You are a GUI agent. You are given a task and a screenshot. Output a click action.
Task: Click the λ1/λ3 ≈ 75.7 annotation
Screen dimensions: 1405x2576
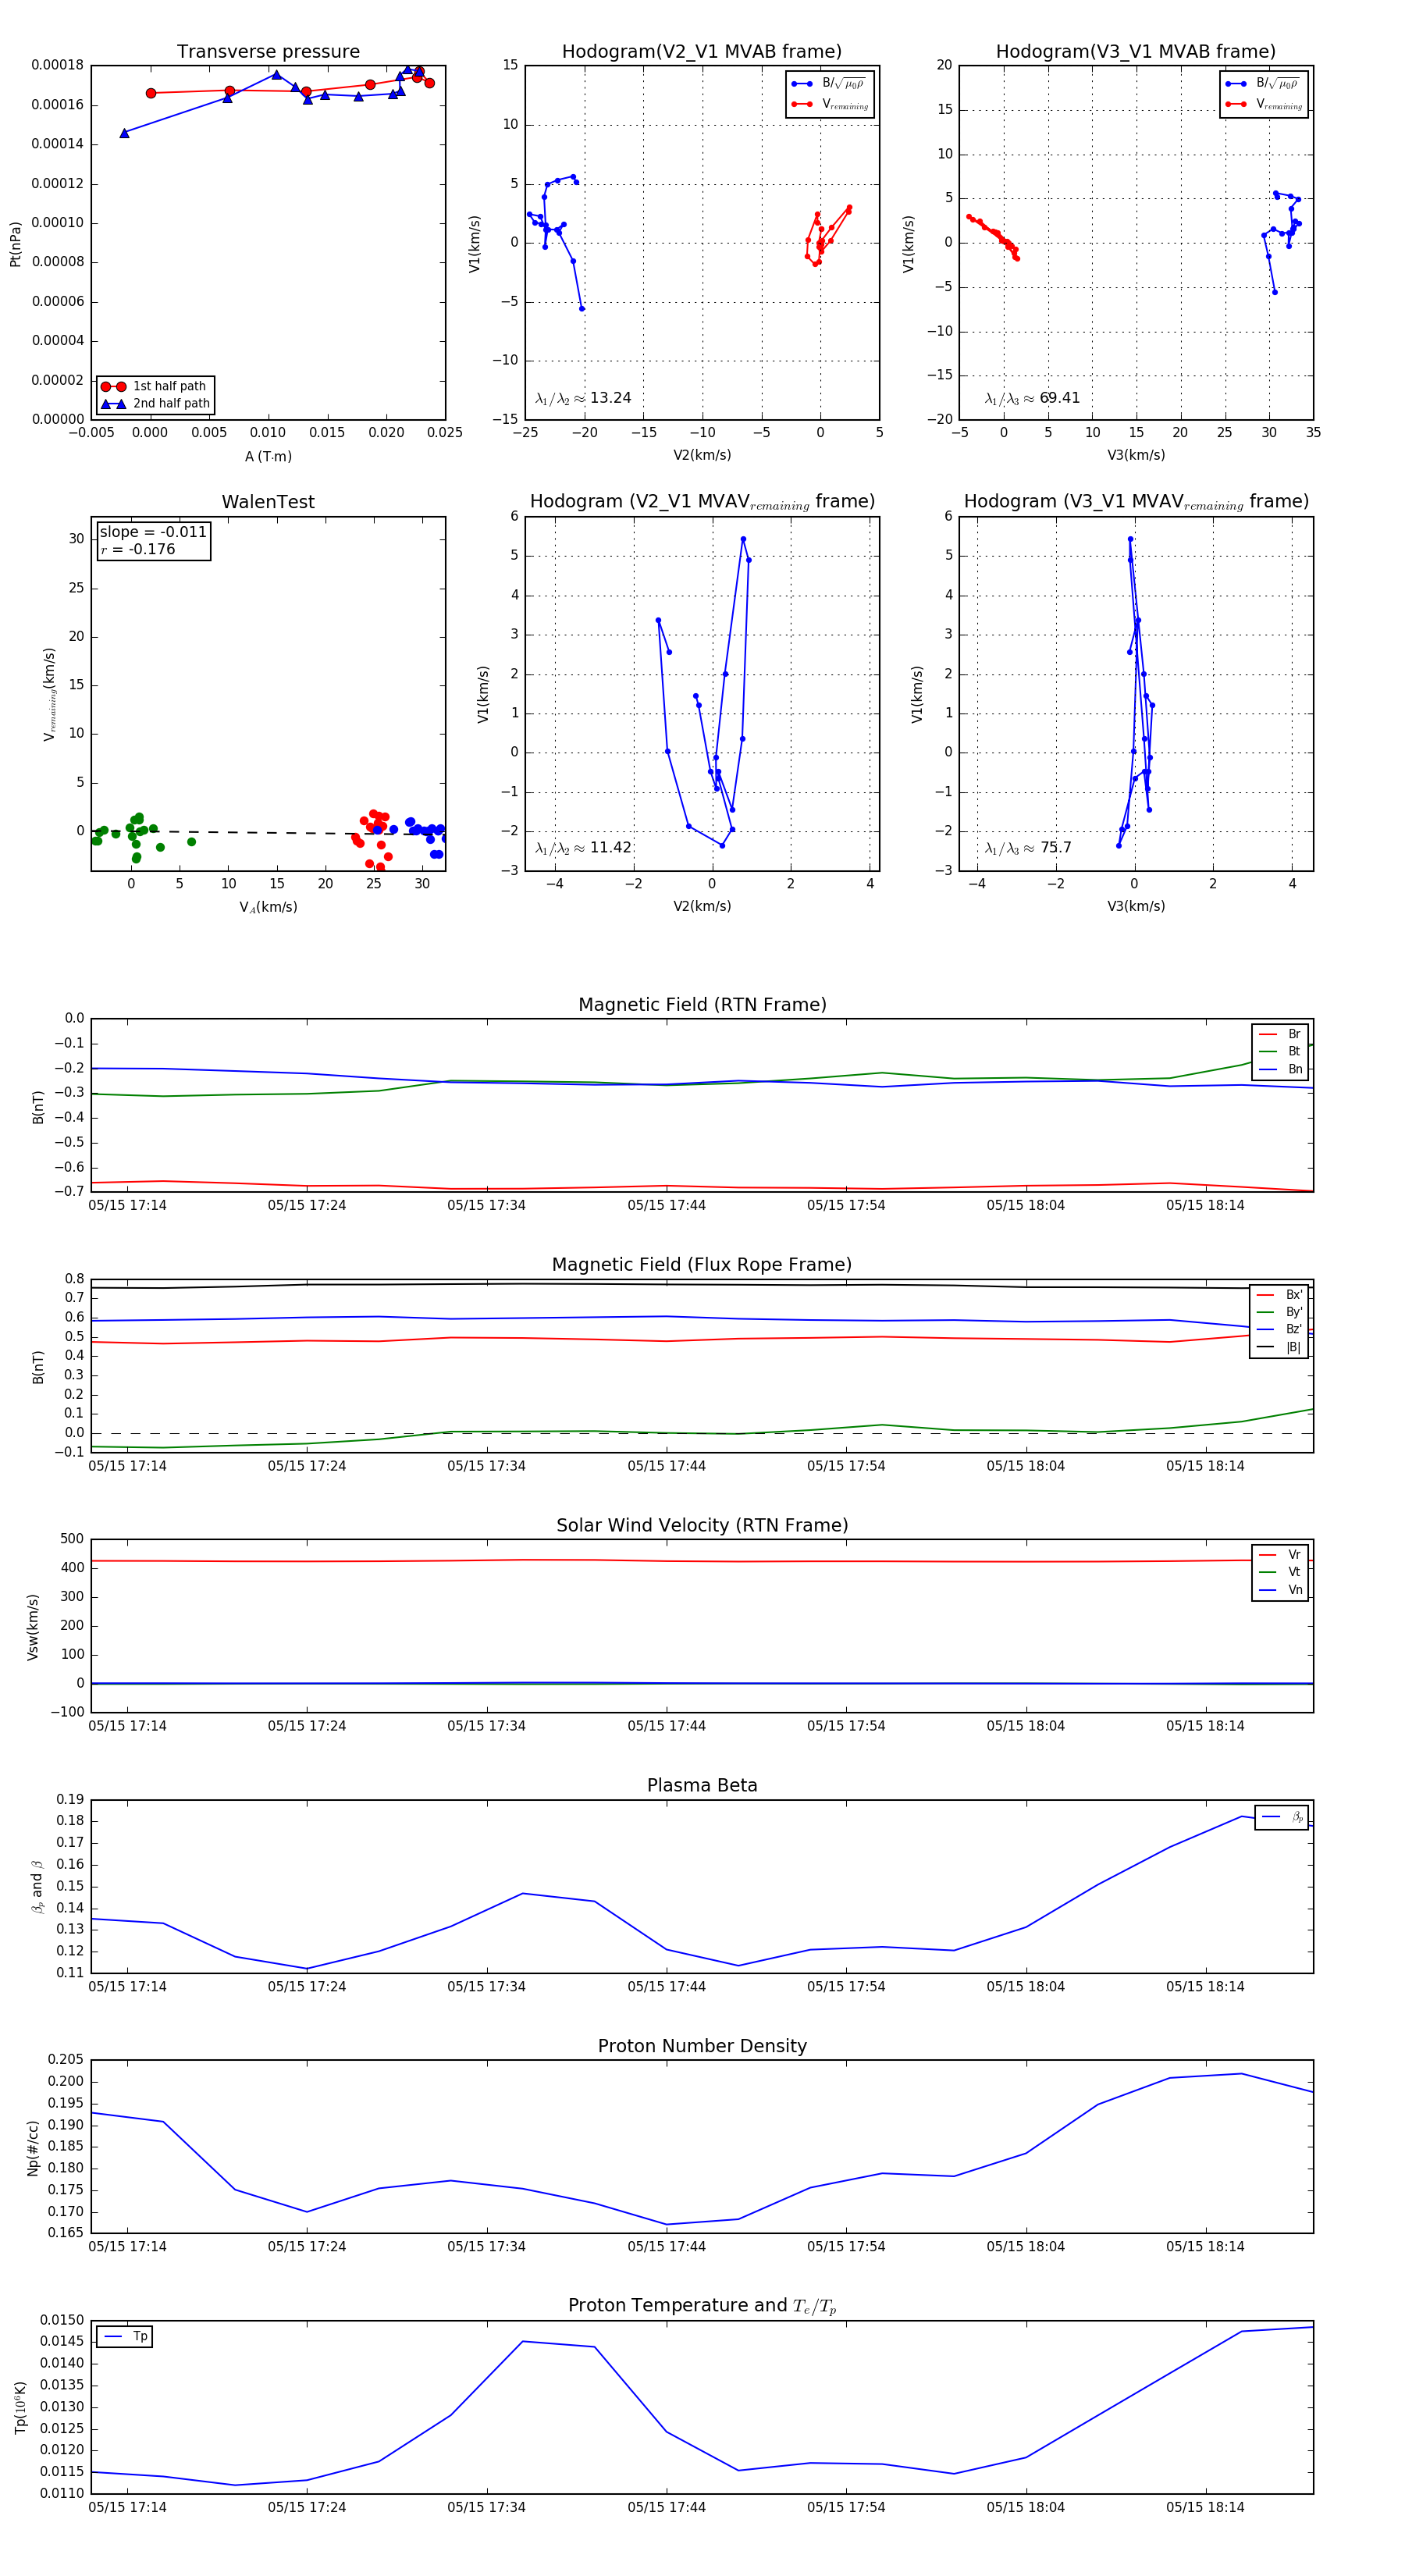coord(1028,848)
